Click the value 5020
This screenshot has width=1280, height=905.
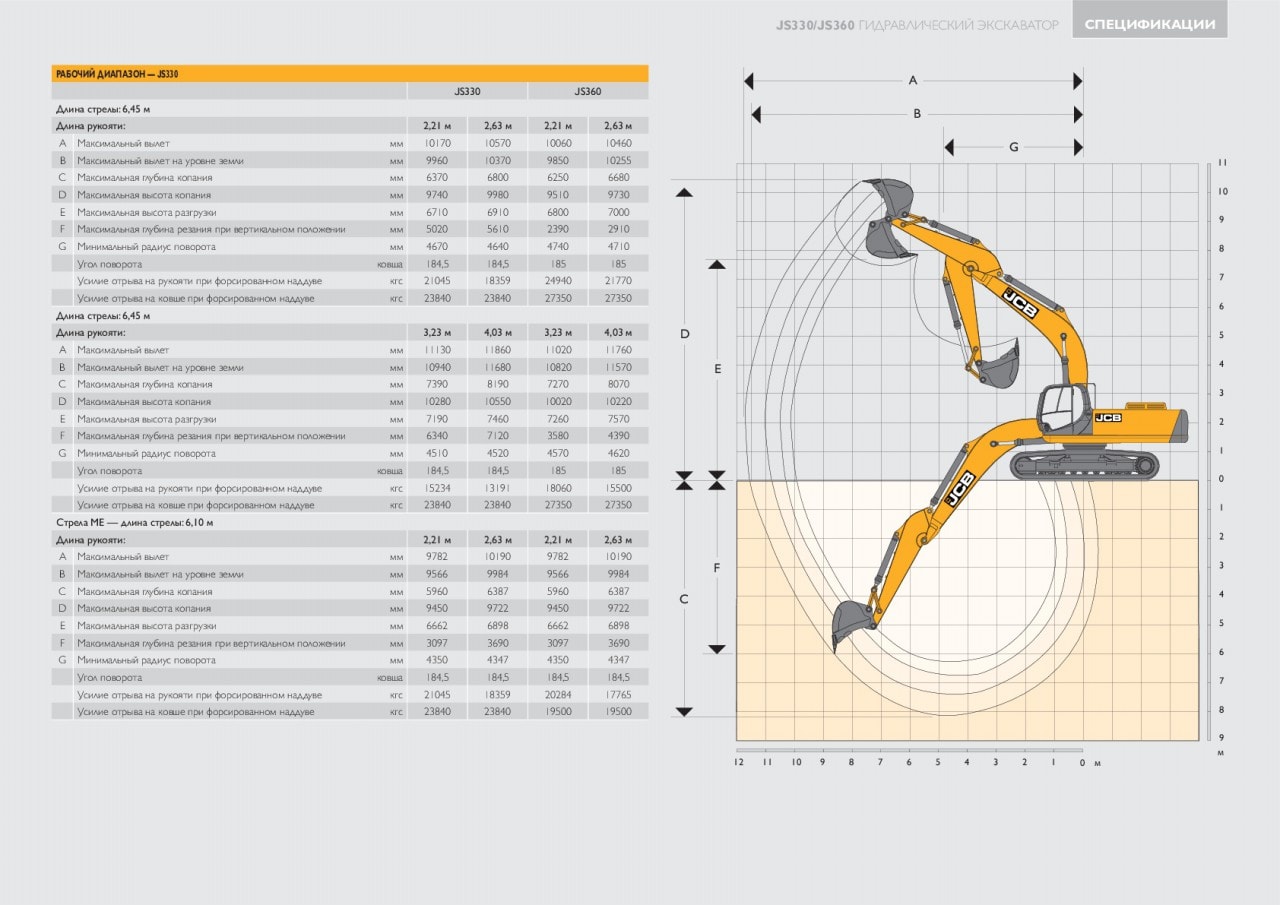pyautogui.click(x=437, y=229)
